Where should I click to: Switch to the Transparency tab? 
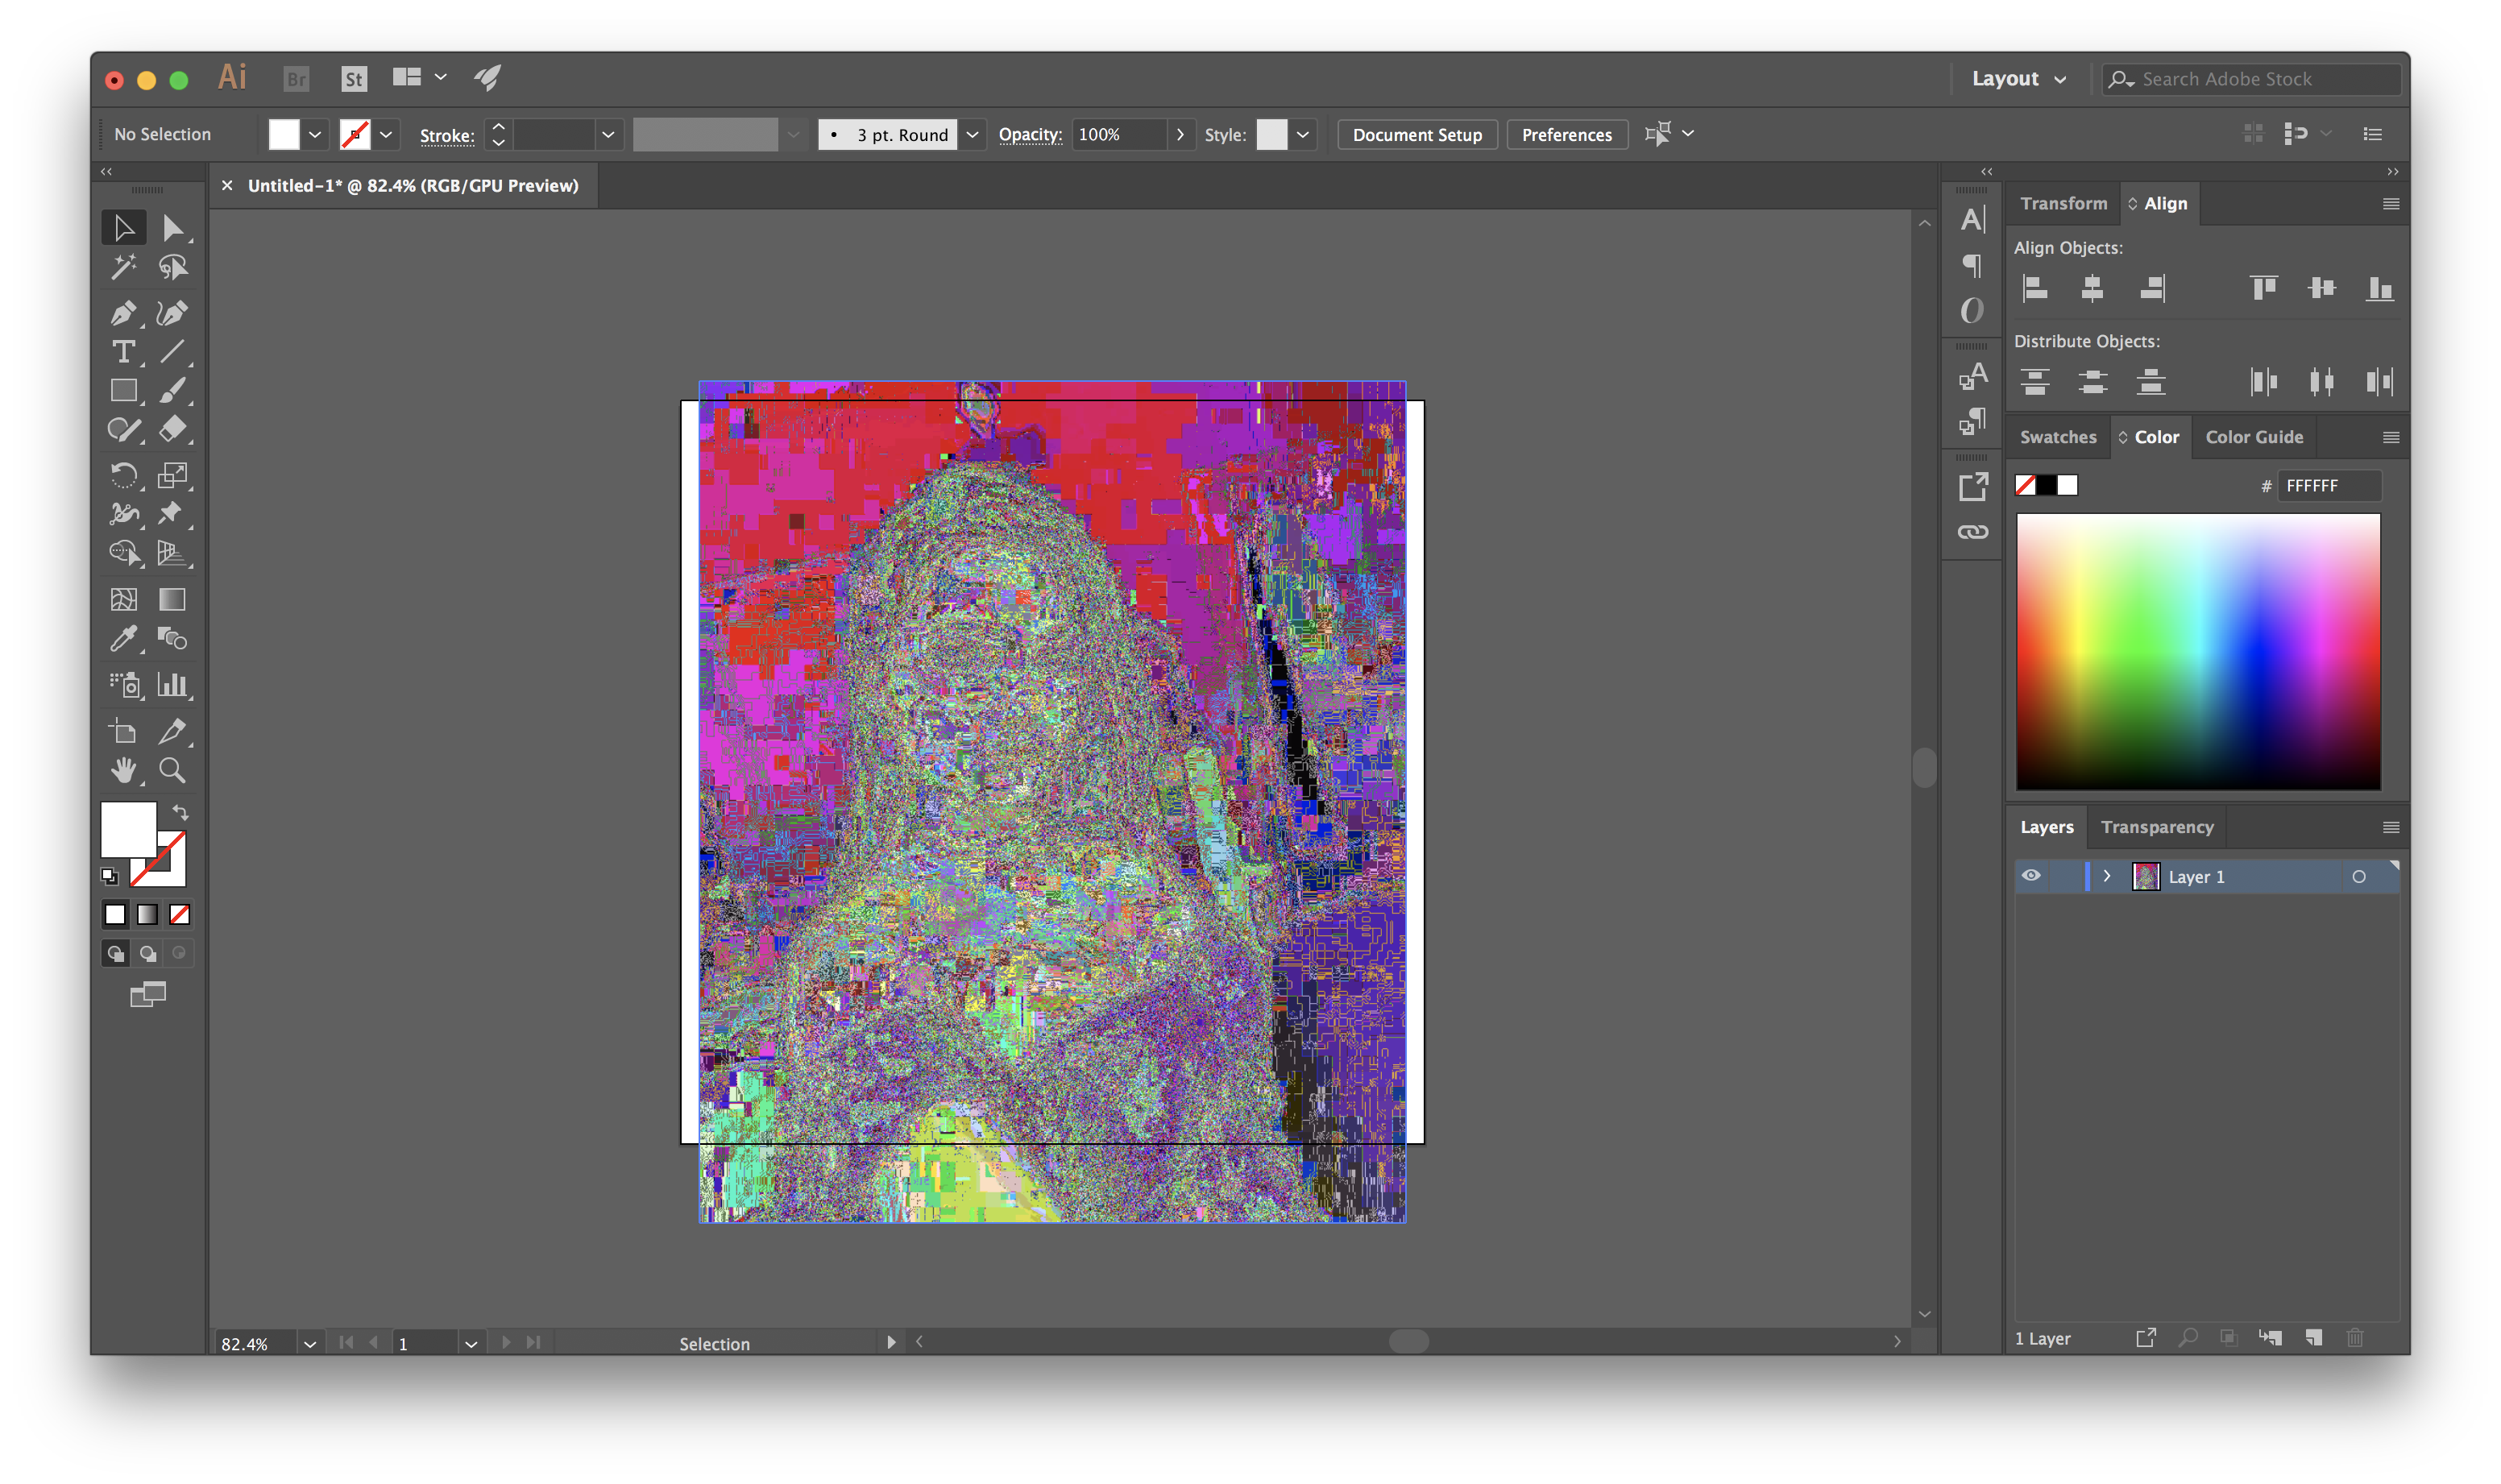[2157, 827]
